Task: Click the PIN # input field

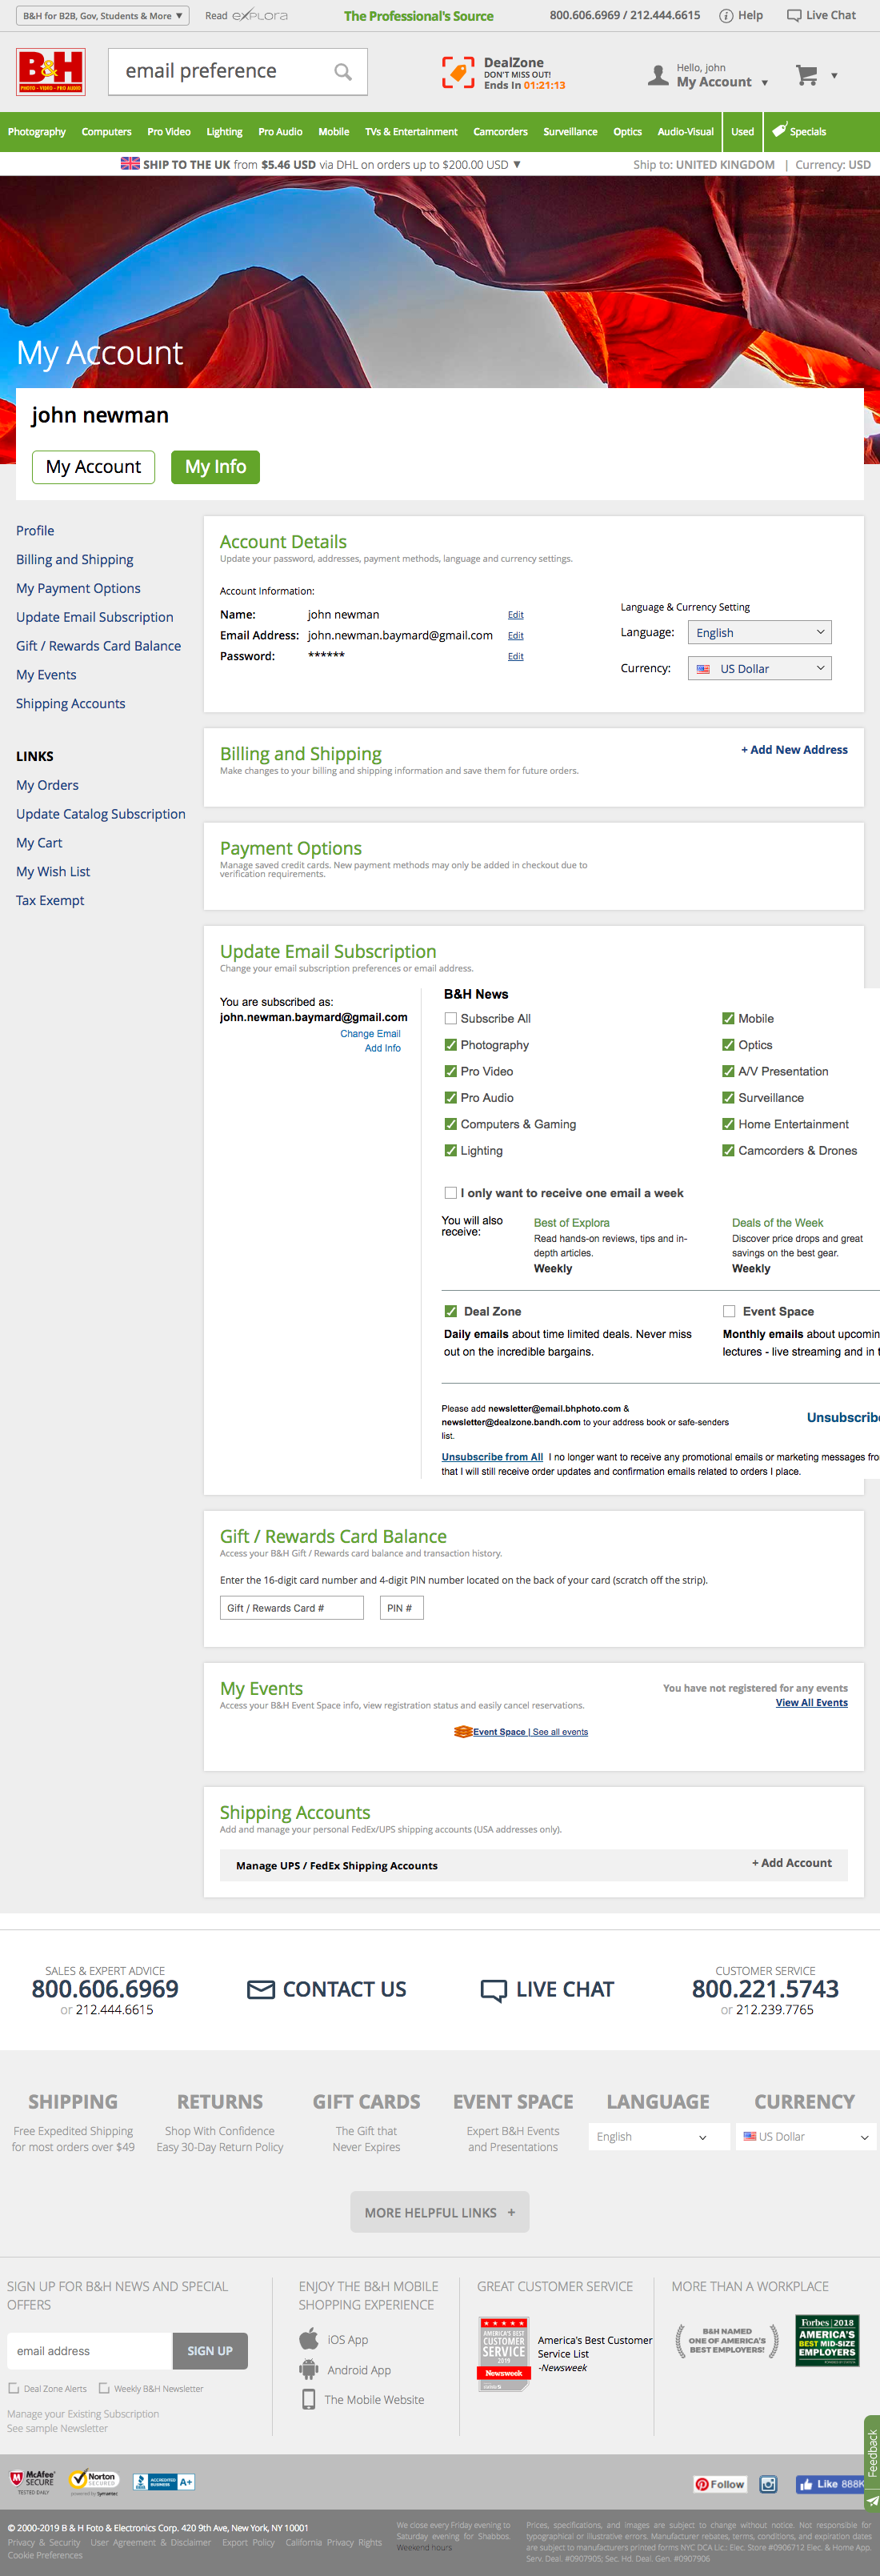Action: [401, 1608]
